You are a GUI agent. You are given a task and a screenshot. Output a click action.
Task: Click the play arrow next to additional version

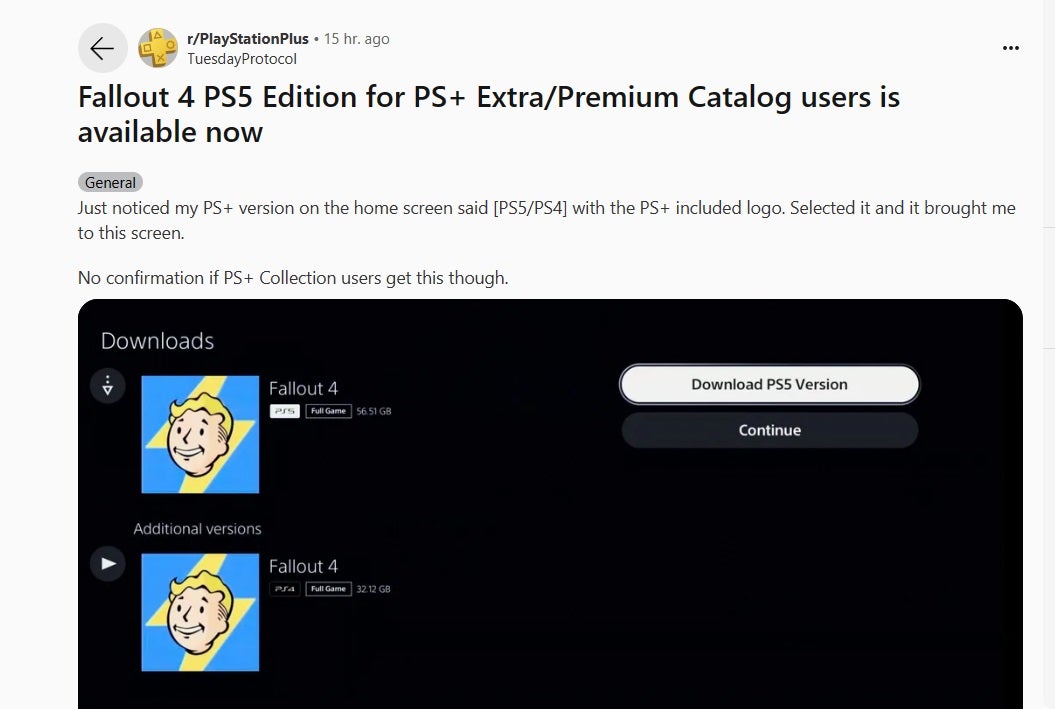107,563
